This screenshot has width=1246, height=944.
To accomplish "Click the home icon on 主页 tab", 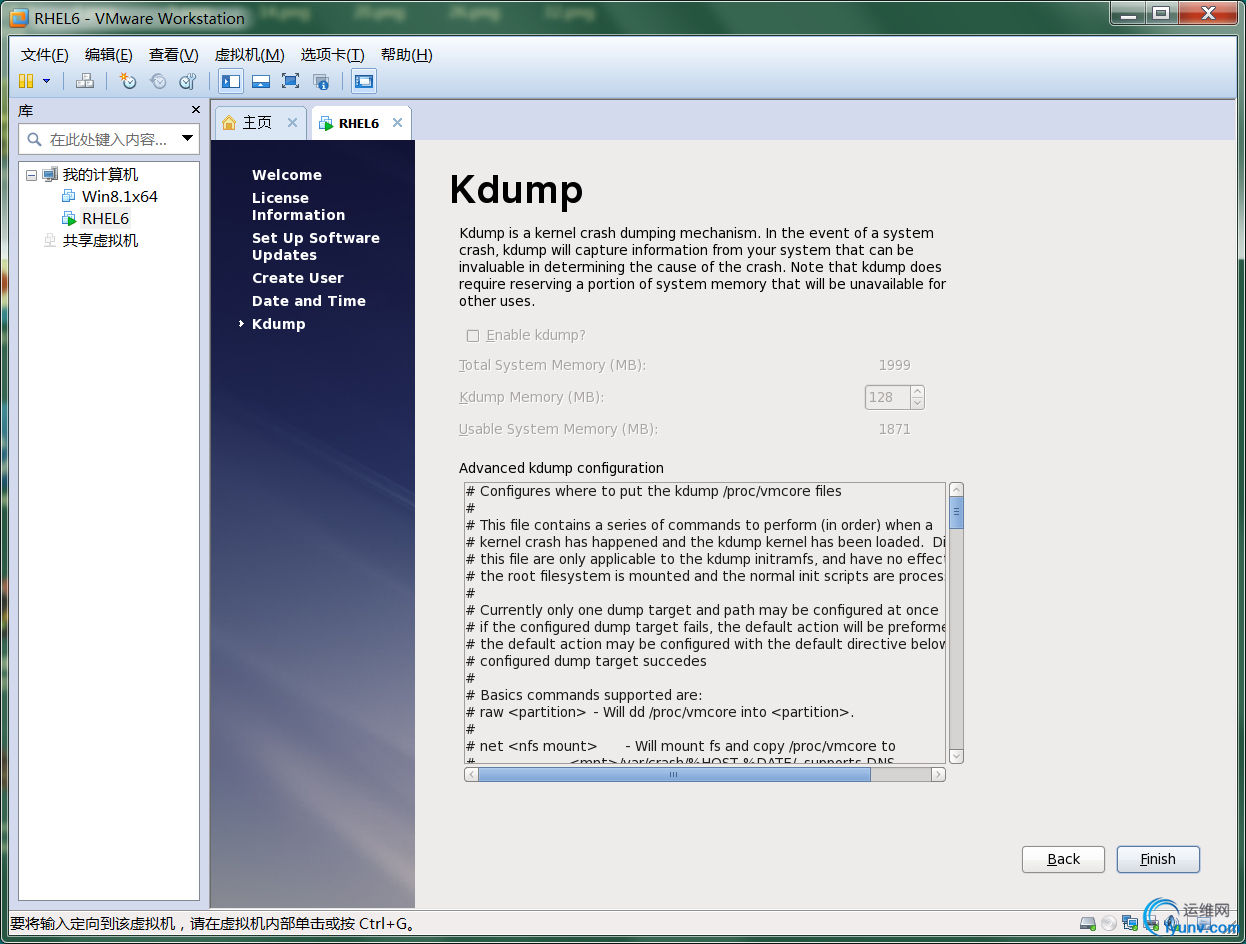I will tap(230, 122).
